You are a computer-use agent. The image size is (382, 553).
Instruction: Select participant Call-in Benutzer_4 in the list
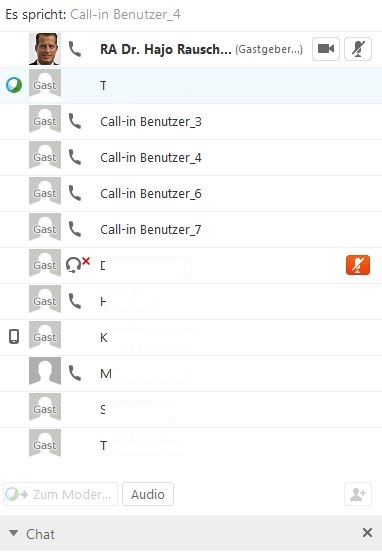[x=191, y=157]
